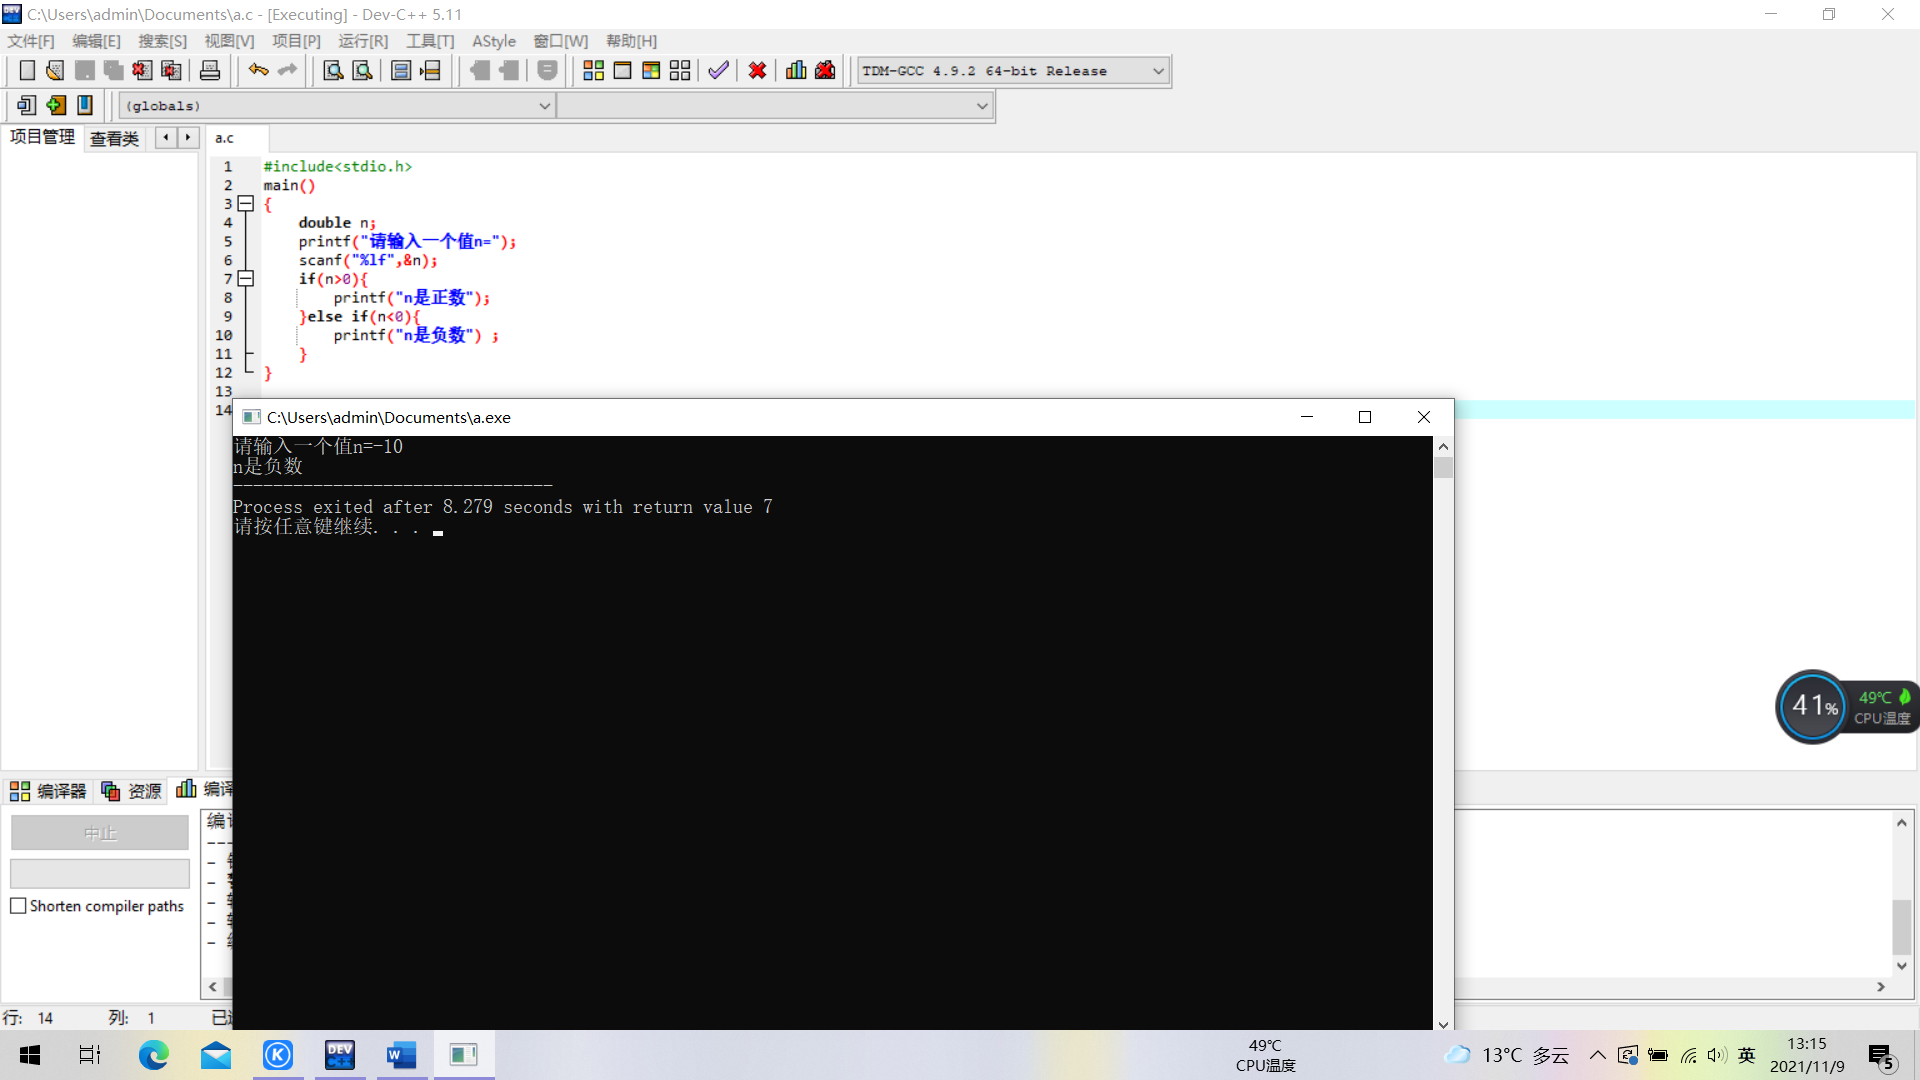Click the red X Stop Execution icon
This screenshot has height=1080, width=1920.
point(757,71)
